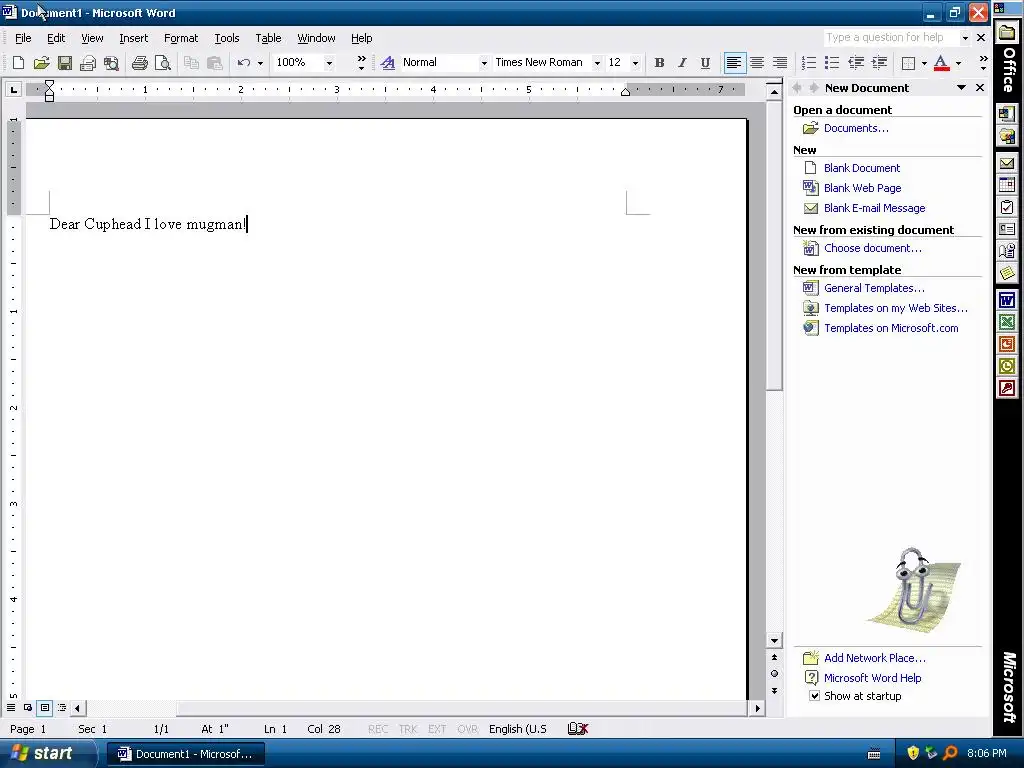Open the New Document task pane dropdown menu
1024x768 pixels.
[x=961, y=88]
